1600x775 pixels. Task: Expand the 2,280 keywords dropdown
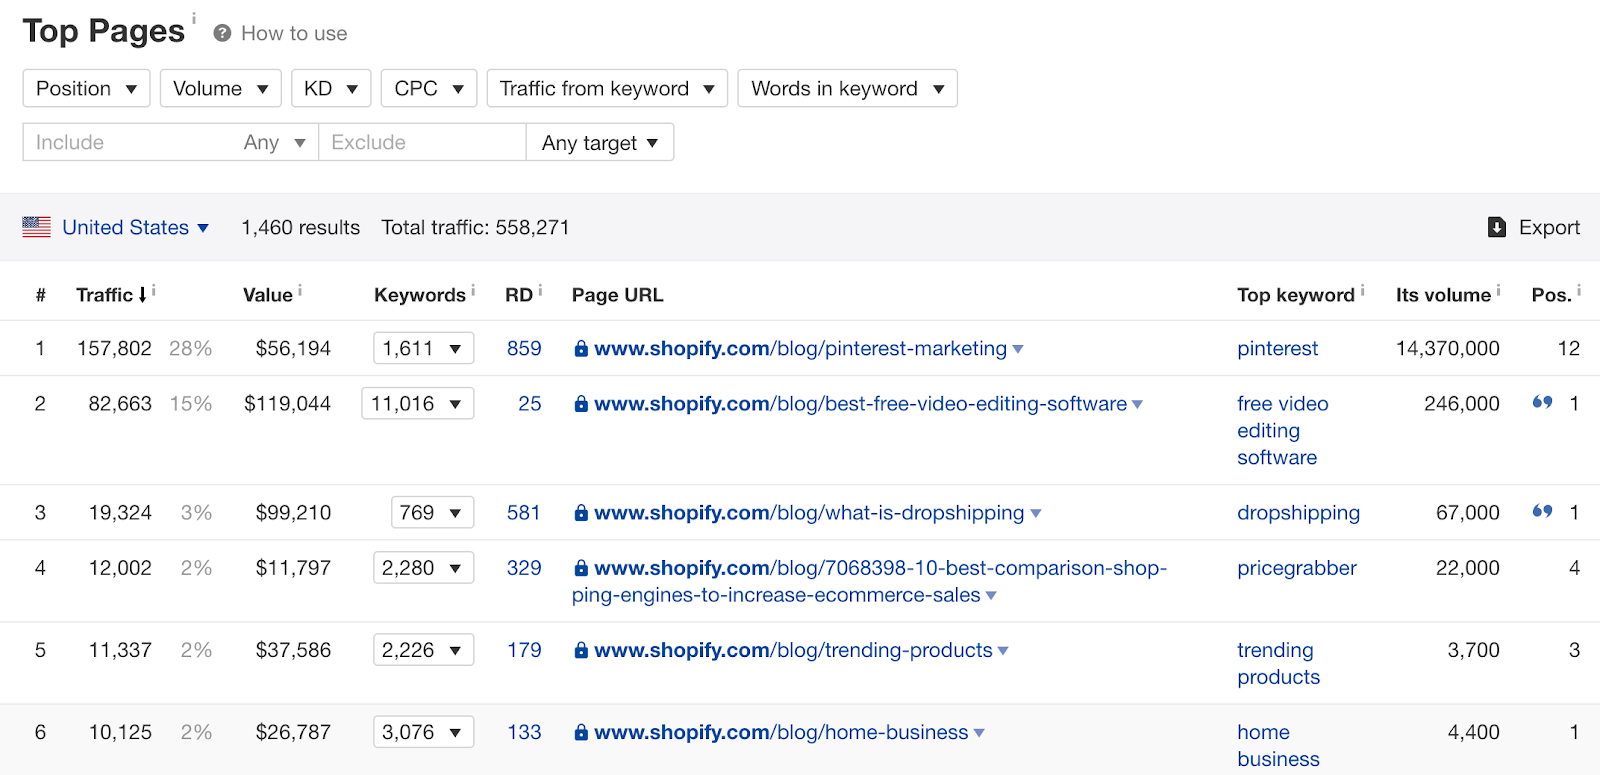click(423, 567)
